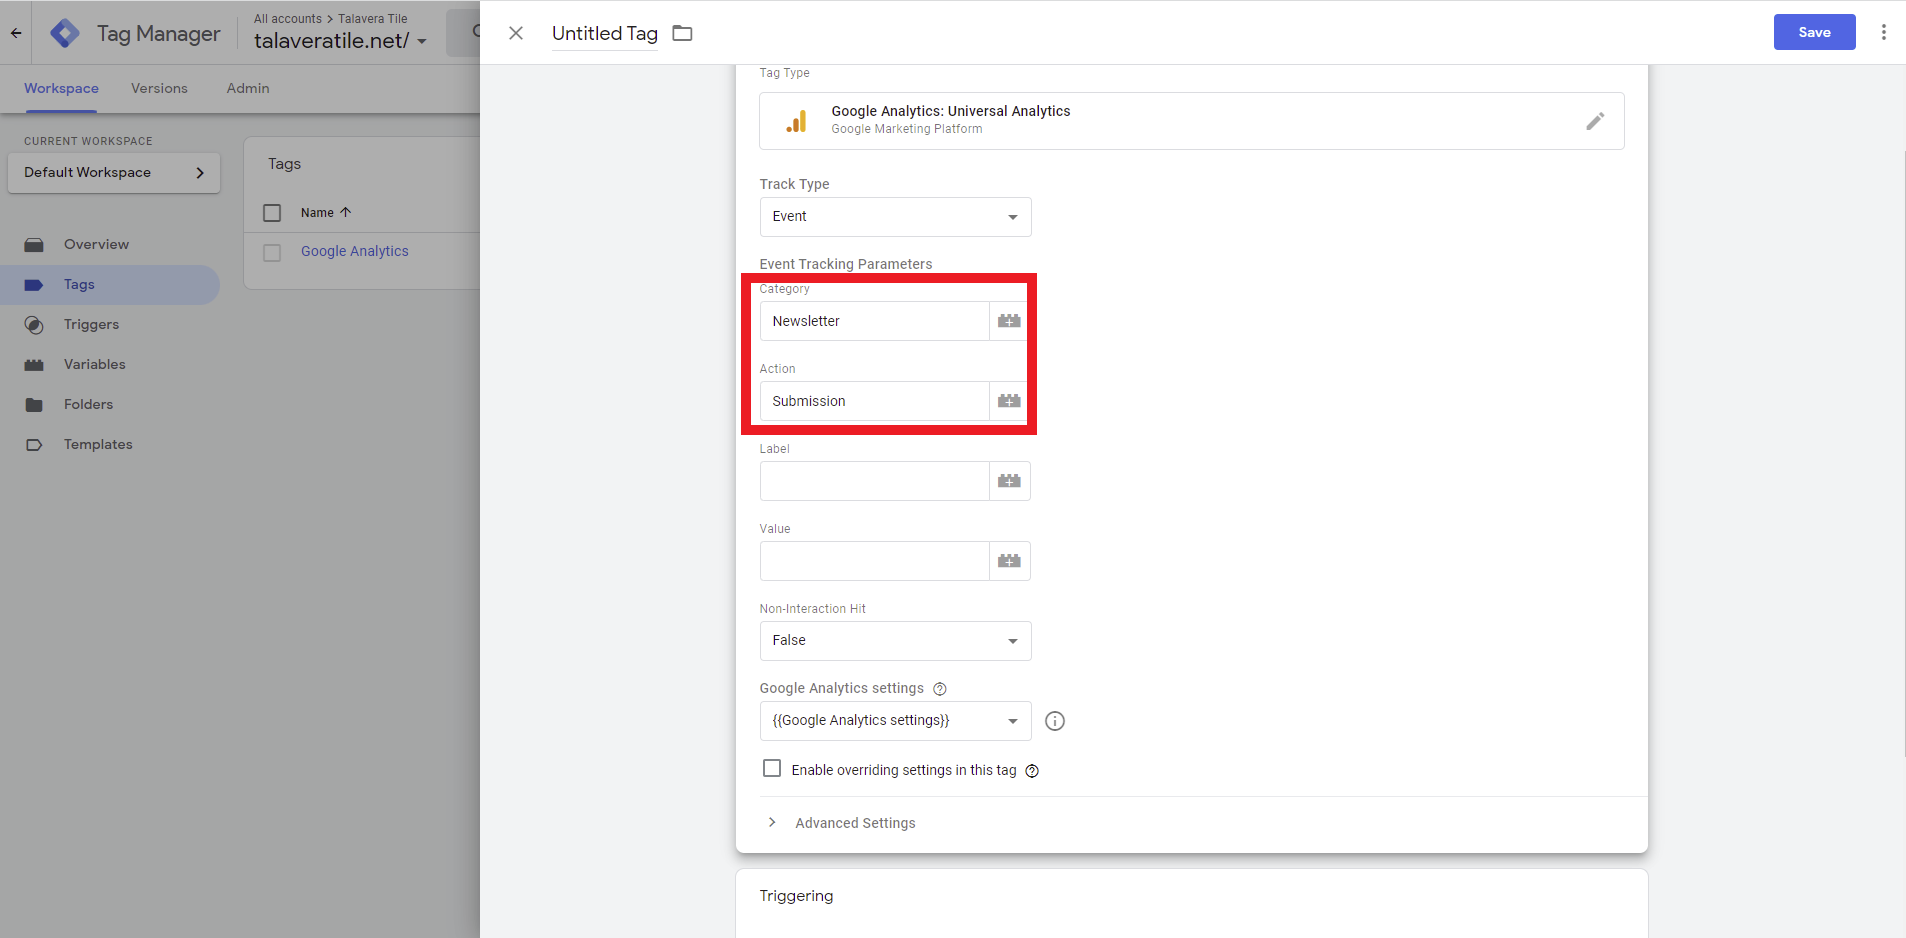Save the tag
1906x938 pixels.
(1814, 32)
